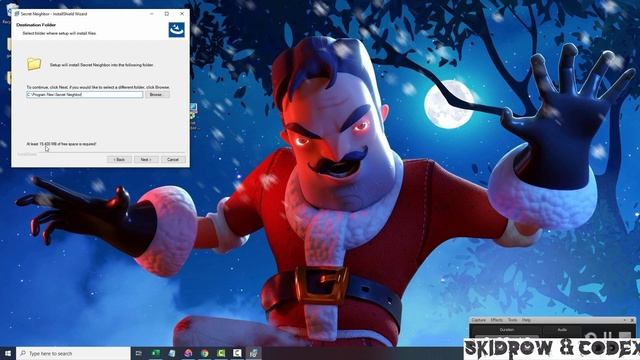Cancel the Secret Neighbor installation
Image resolution: width=640 pixels, height=360 pixels.
pyautogui.click(x=173, y=159)
